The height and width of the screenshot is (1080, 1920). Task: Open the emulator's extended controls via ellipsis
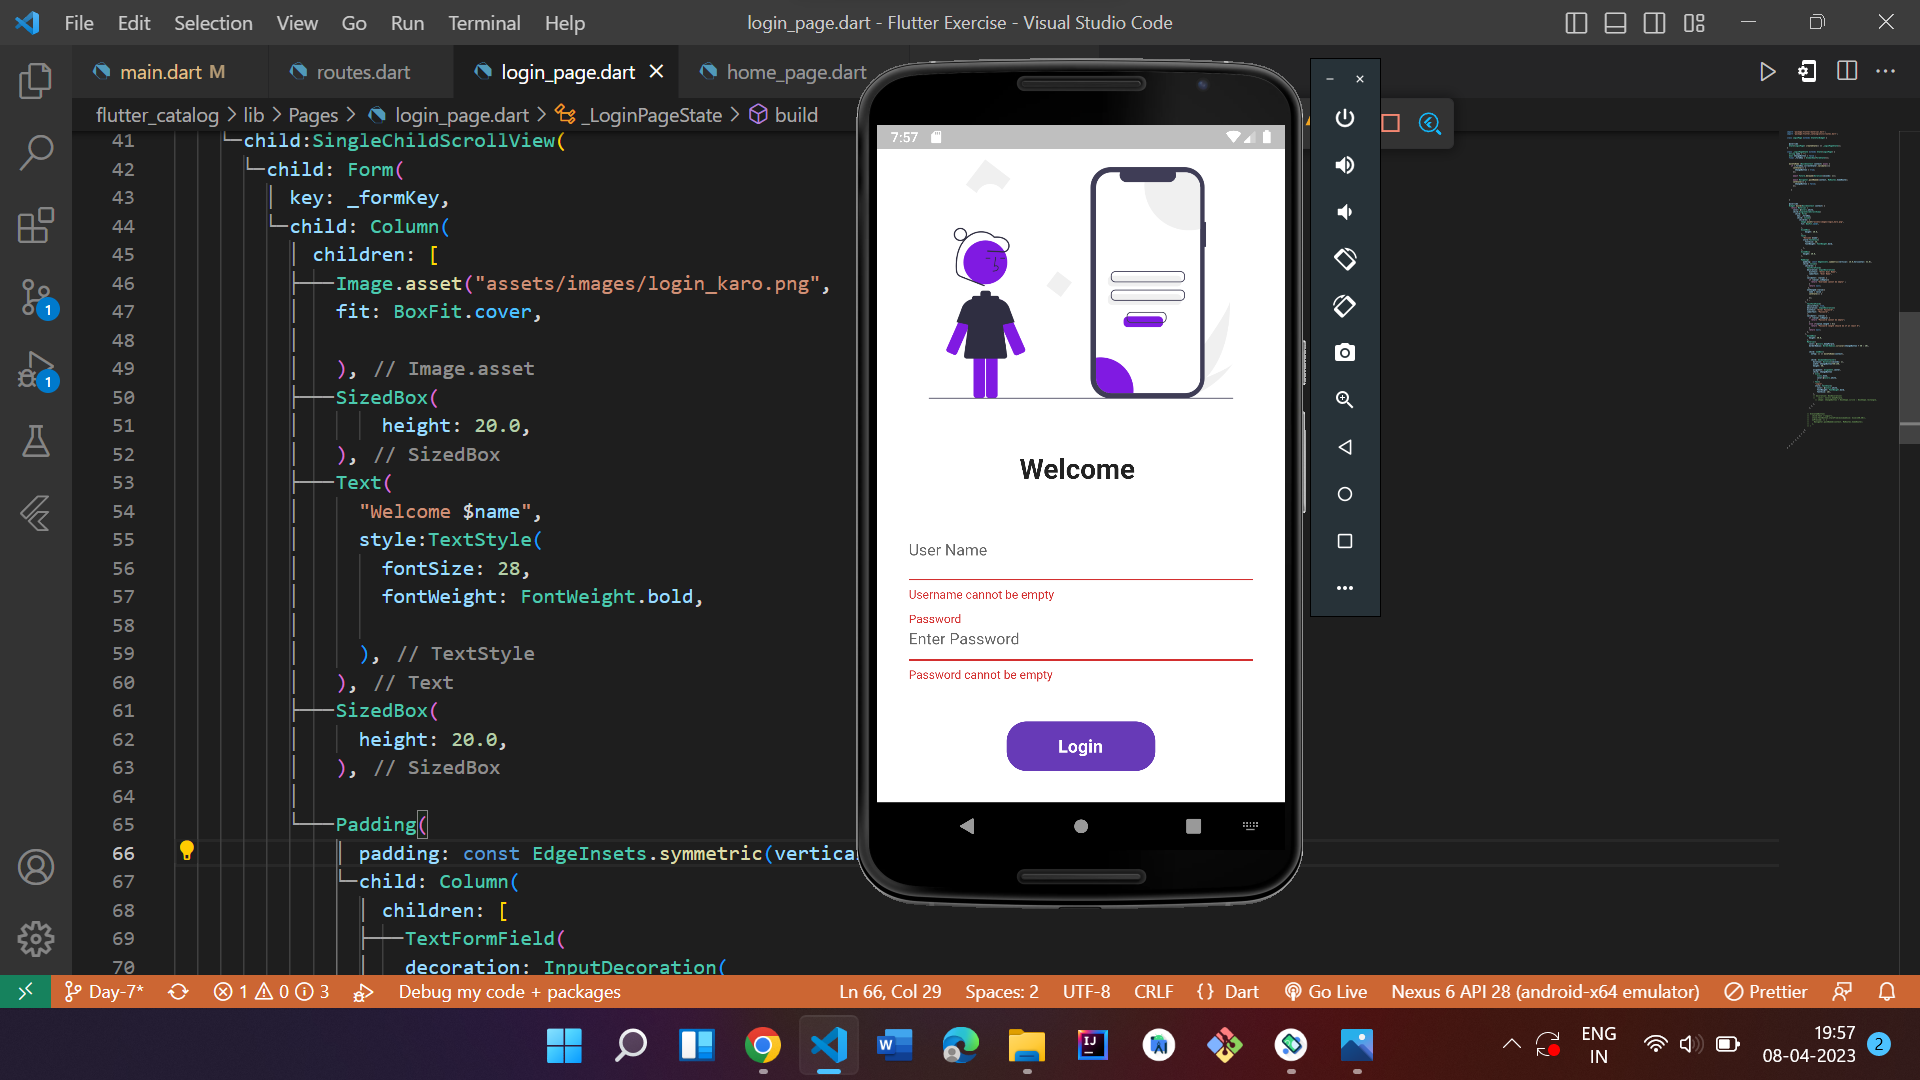(1344, 588)
